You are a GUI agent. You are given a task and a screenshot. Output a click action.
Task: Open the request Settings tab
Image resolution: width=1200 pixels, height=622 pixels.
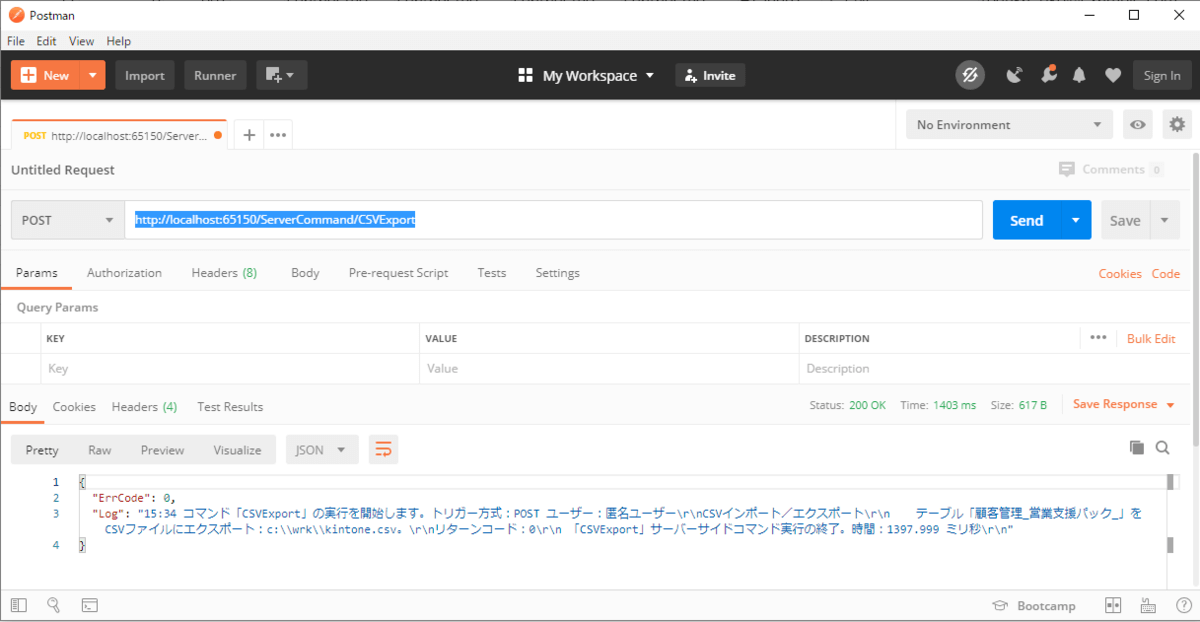point(557,273)
